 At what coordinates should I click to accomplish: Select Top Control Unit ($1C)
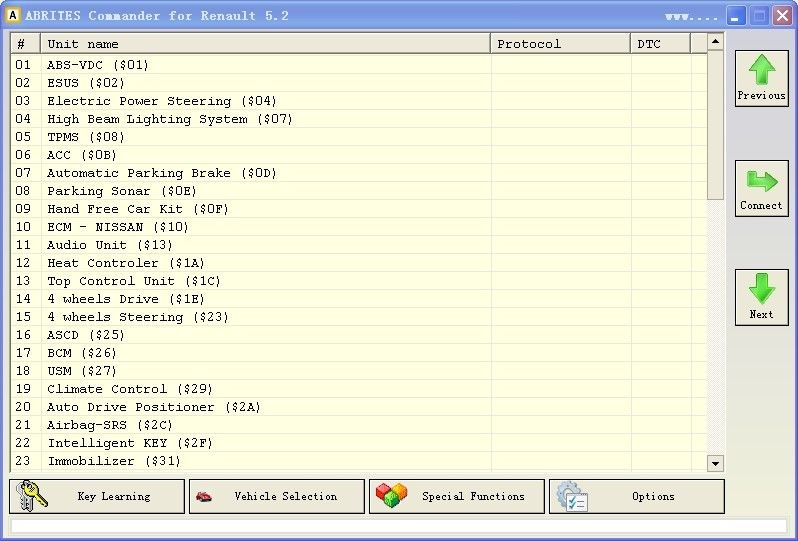(x=358, y=281)
